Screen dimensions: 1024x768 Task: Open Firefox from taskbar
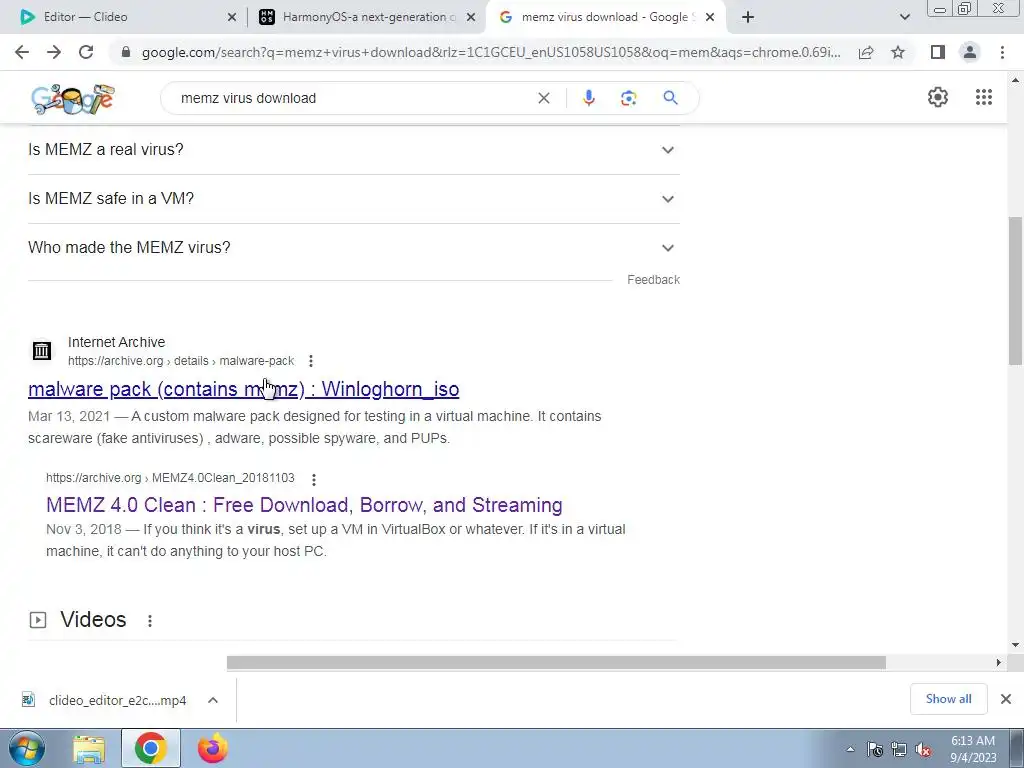(x=213, y=748)
